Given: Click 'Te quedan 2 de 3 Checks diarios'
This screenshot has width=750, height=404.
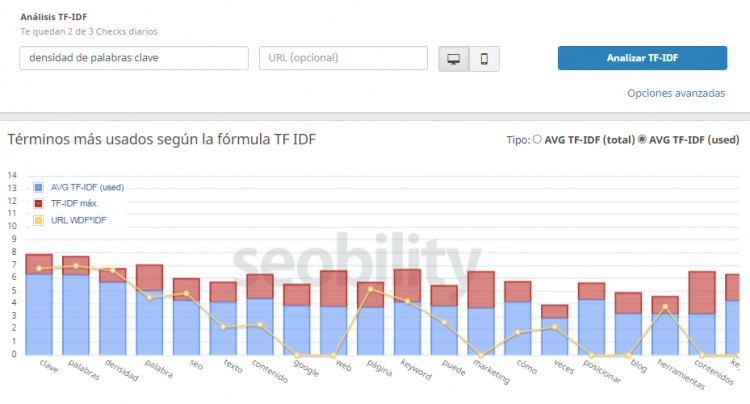Looking at the screenshot, I should 89,32.
